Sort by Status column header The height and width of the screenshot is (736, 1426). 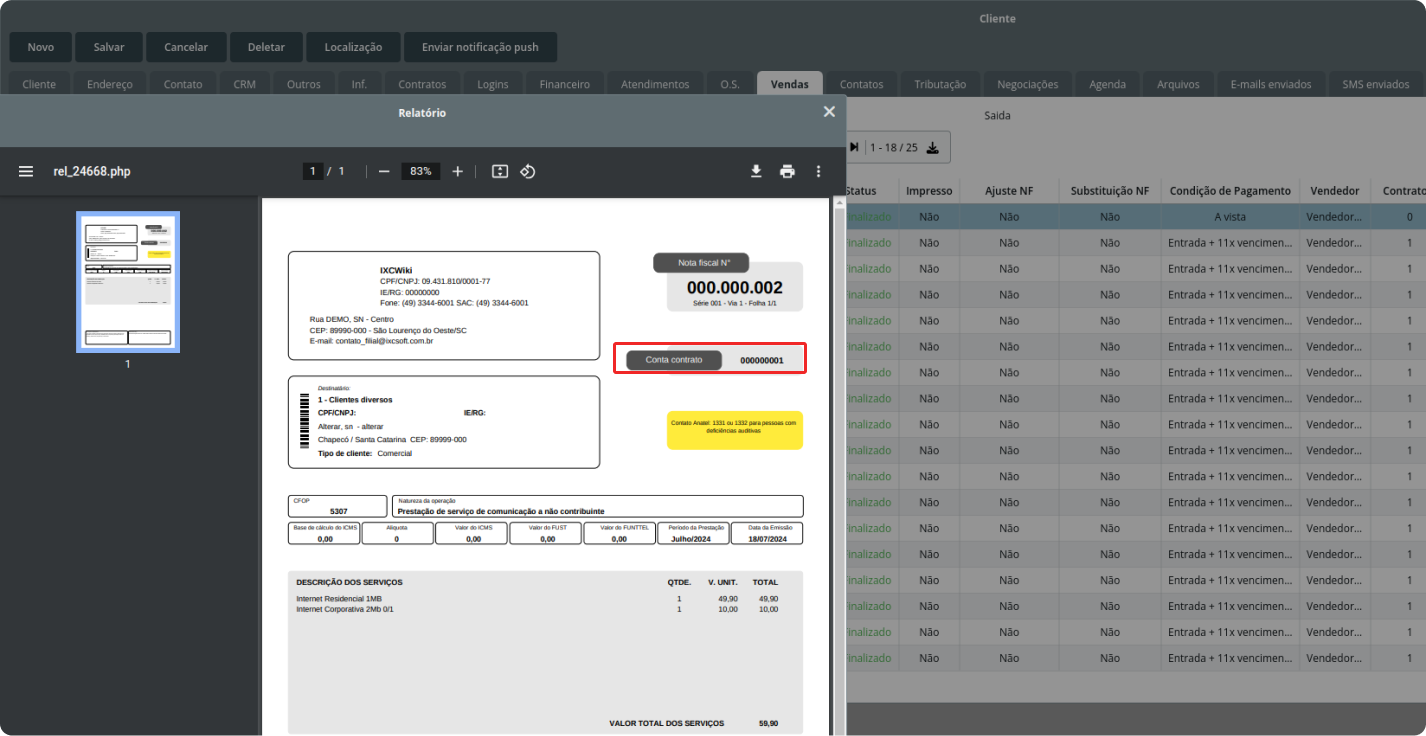861,191
